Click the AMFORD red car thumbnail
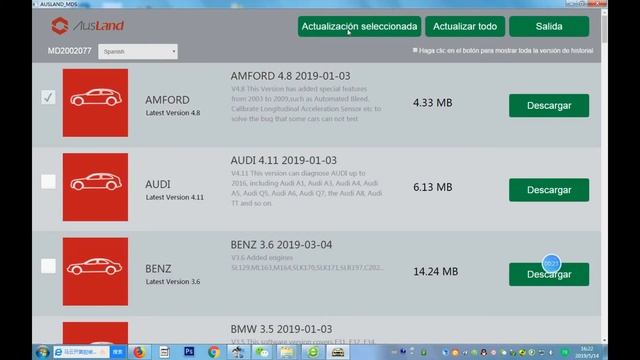This screenshot has width=640, height=360. coord(95,103)
